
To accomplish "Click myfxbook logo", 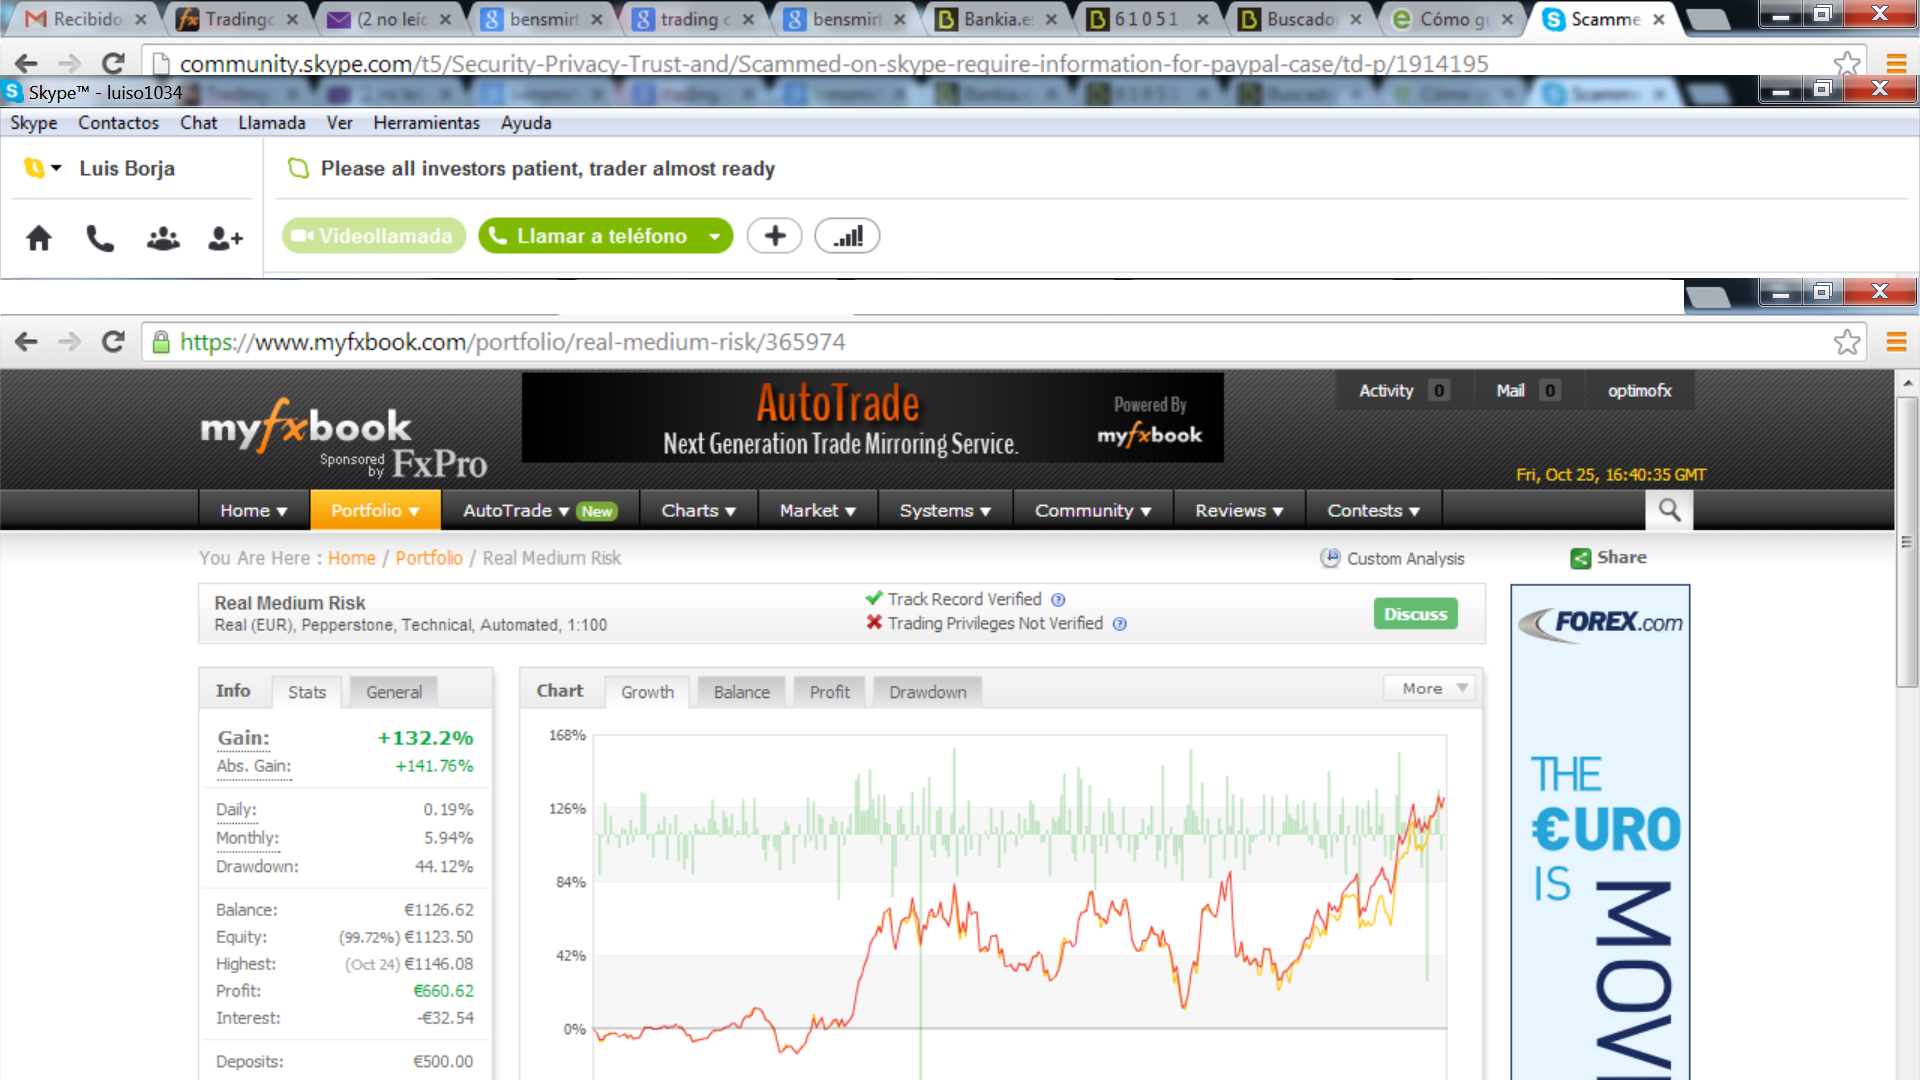I will 306,428.
